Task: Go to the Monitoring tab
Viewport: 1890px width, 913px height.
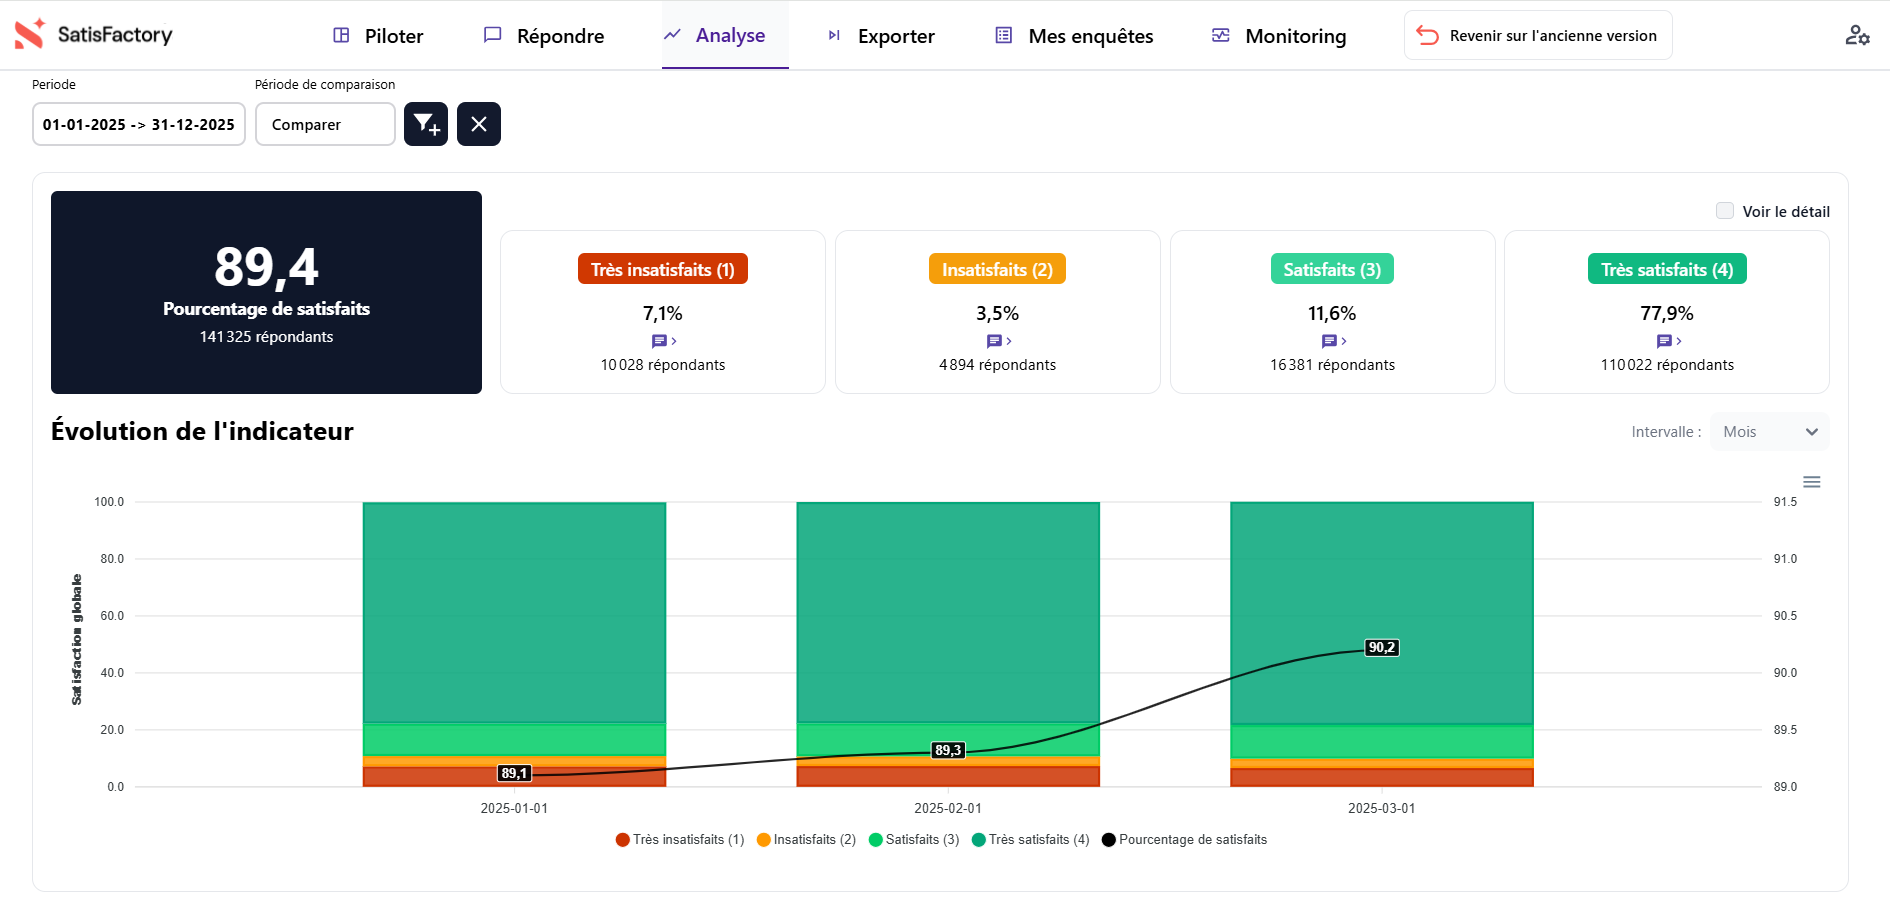Action: click(x=1279, y=36)
